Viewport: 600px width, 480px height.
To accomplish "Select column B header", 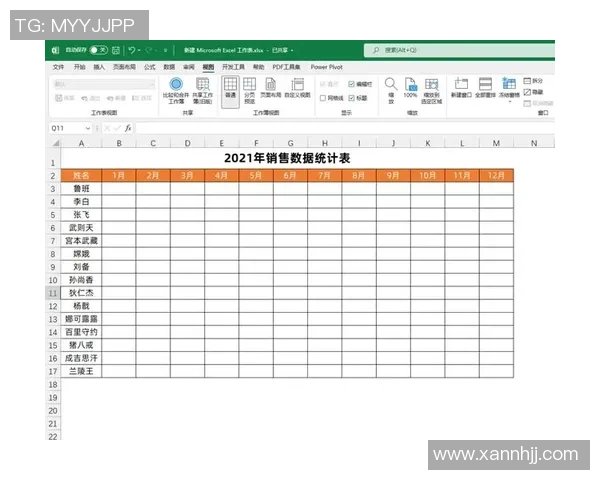I will pos(119,143).
